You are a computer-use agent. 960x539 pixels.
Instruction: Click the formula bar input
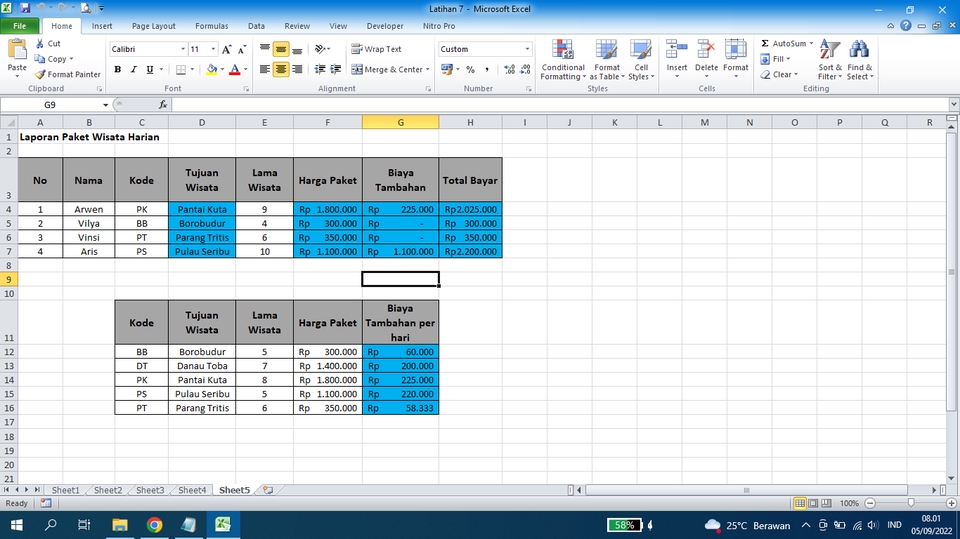point(559,105)
